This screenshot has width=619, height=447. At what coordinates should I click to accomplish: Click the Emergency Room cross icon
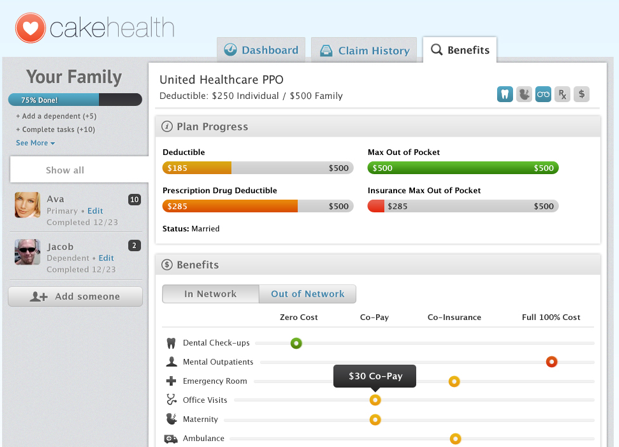pyautogui.click(x=171, y=381)
